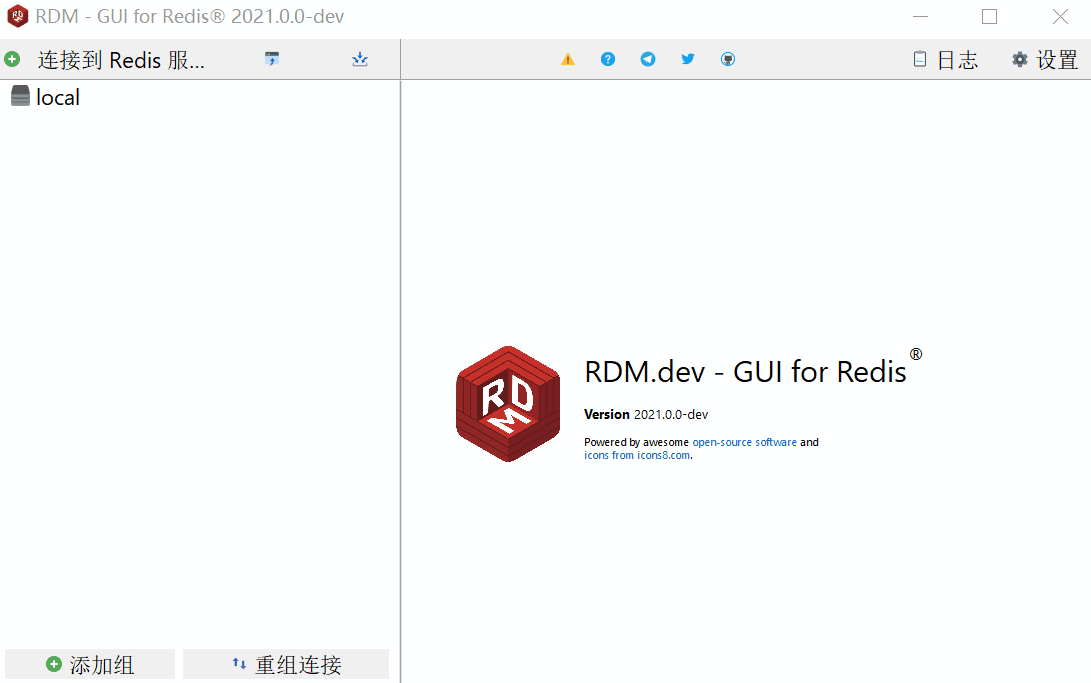Open the 日志 log panel
Screen dimensions: 1091x683
pos(945,60)
